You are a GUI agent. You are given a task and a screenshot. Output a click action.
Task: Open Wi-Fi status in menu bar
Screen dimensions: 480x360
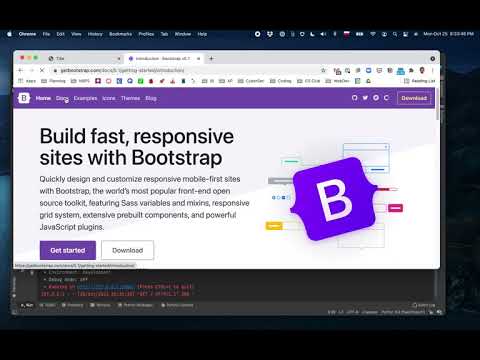coord(373,34)
